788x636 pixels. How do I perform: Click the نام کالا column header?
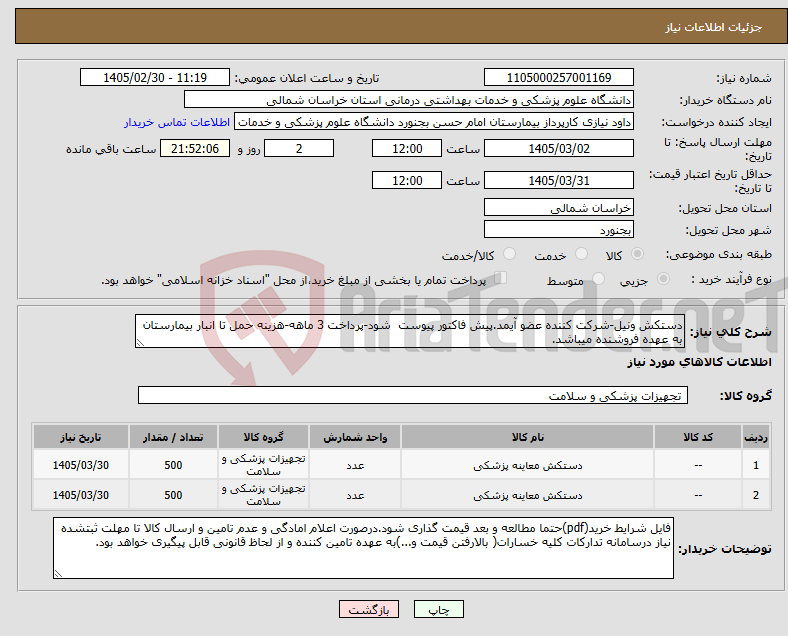click(527, 437)
